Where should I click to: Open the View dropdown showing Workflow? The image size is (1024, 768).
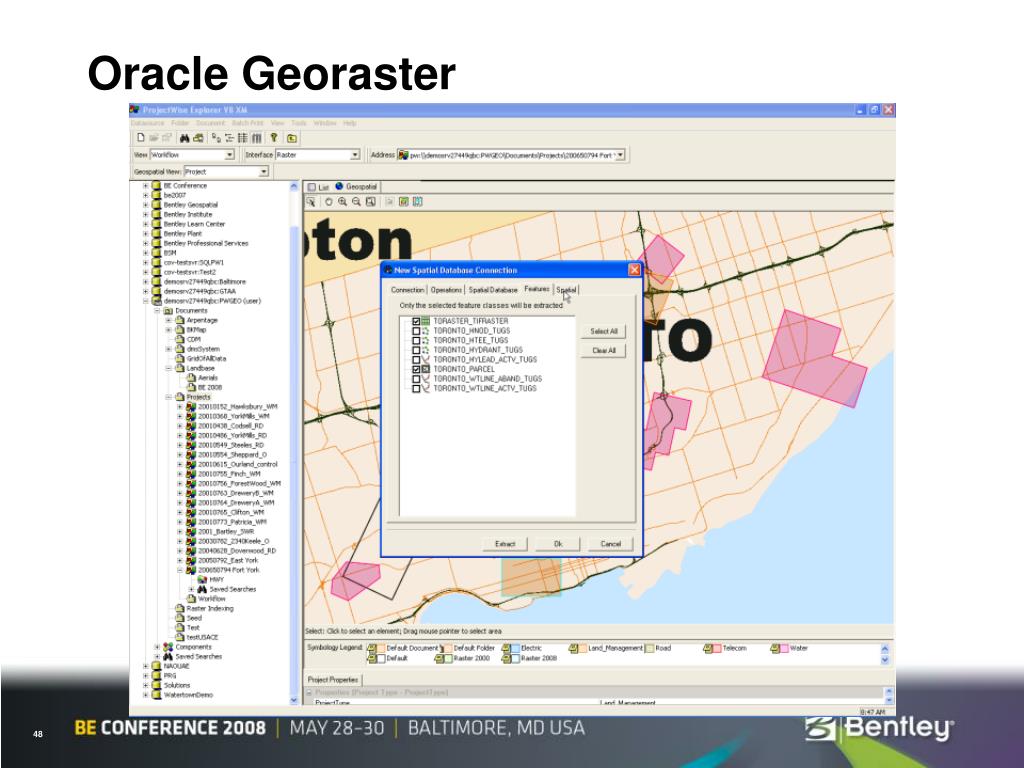(230, 155)
